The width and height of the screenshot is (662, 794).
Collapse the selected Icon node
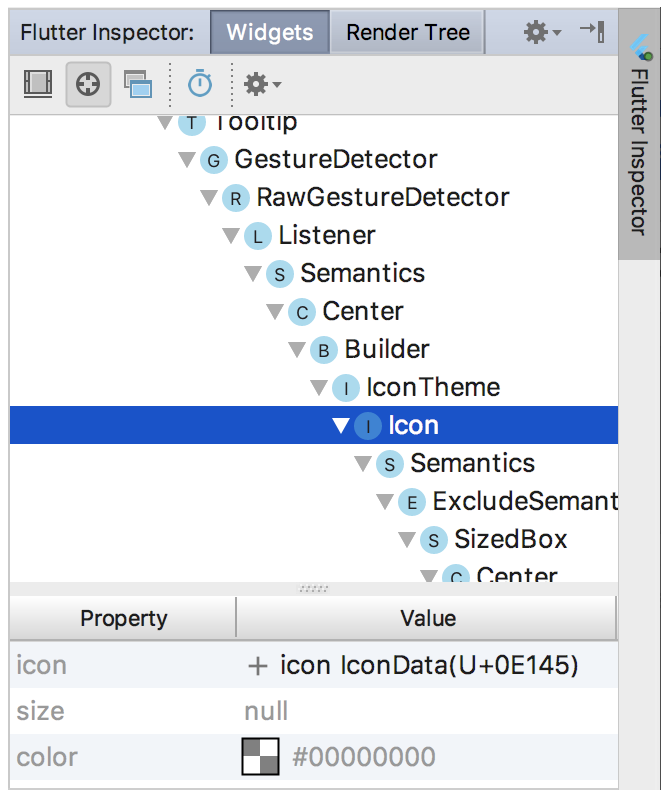pyautogui.click(x=341, y=425)
